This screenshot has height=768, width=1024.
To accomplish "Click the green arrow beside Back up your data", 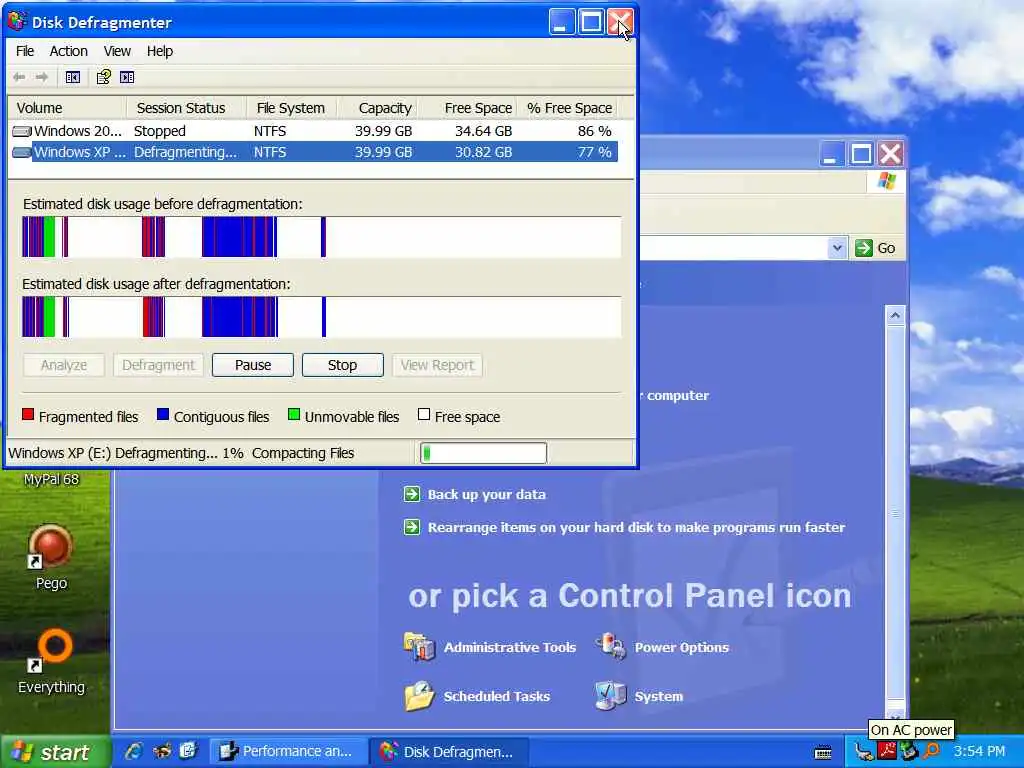I will tap(412, 494).
